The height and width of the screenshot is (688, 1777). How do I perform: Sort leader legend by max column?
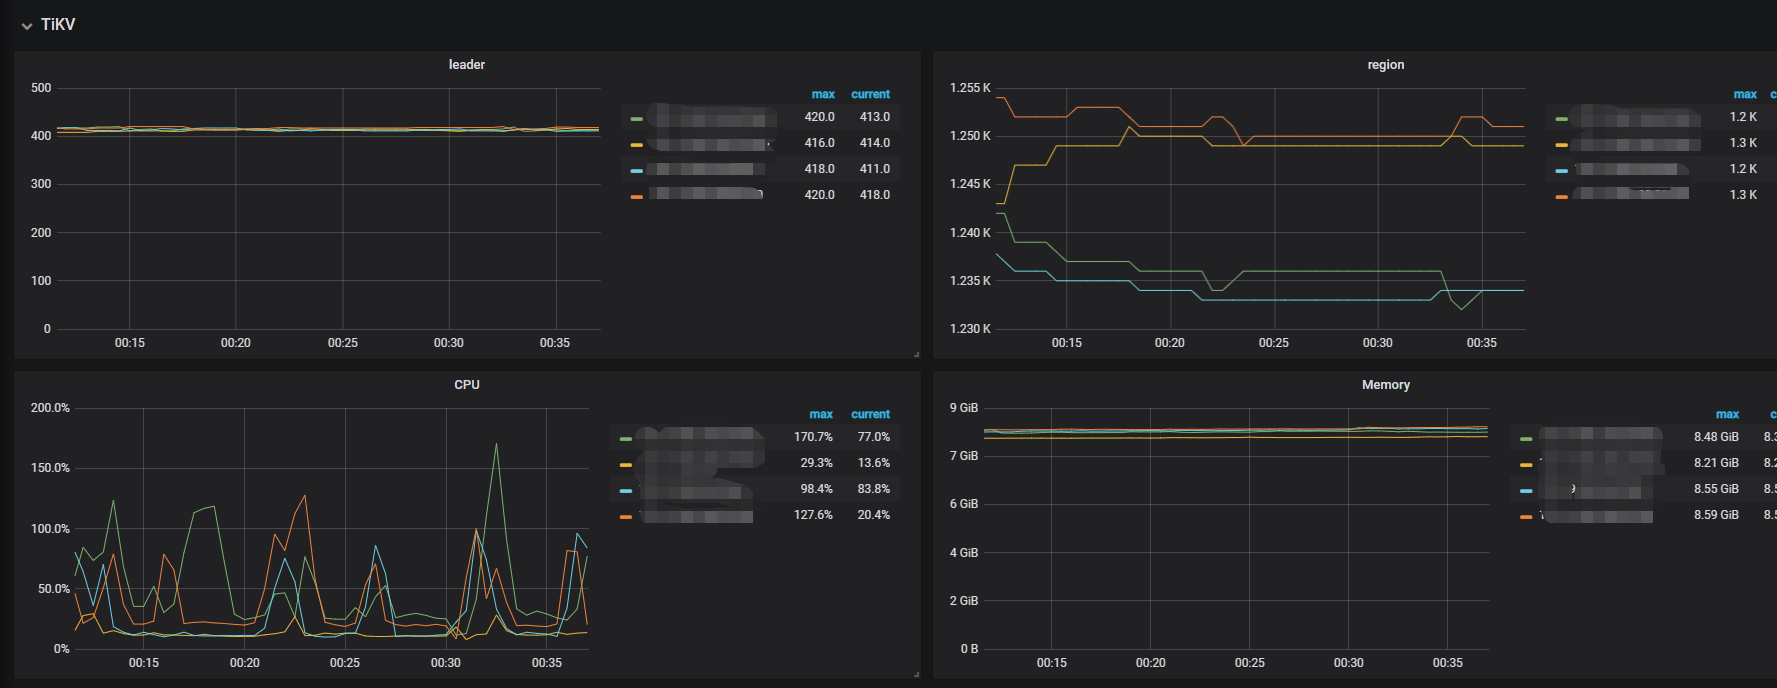coord(822,94)
